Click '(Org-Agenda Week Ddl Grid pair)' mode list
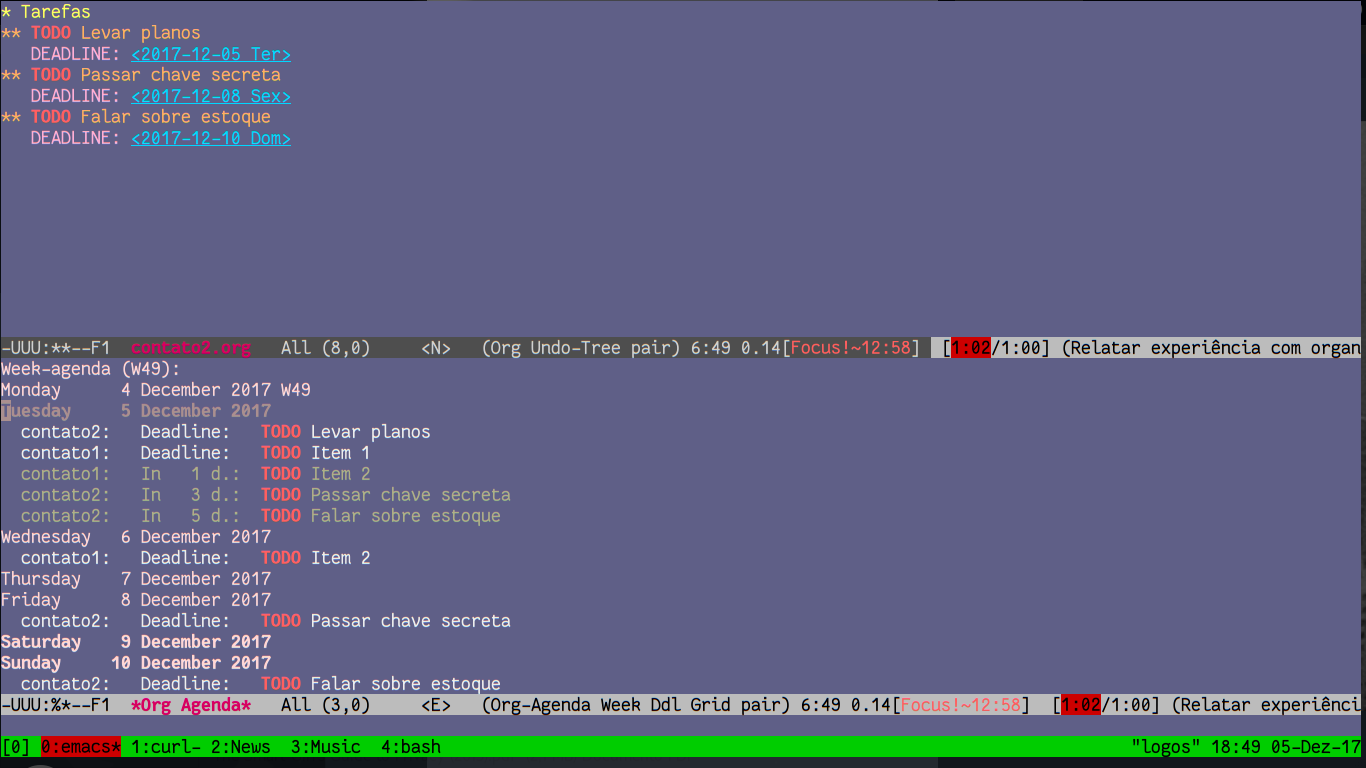1366x768 pixels. 636,705
